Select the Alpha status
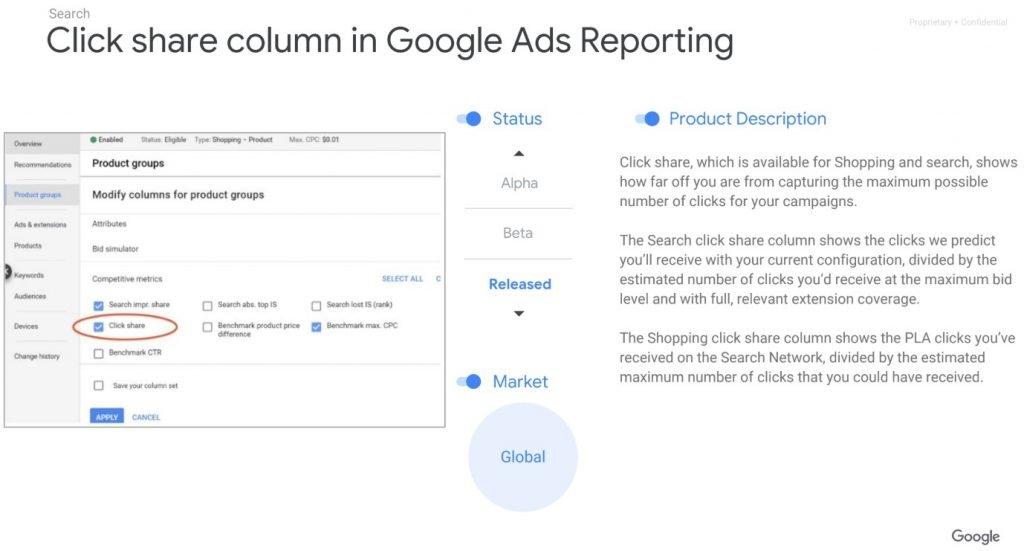 pyautogui.click(x=519, y=183)
